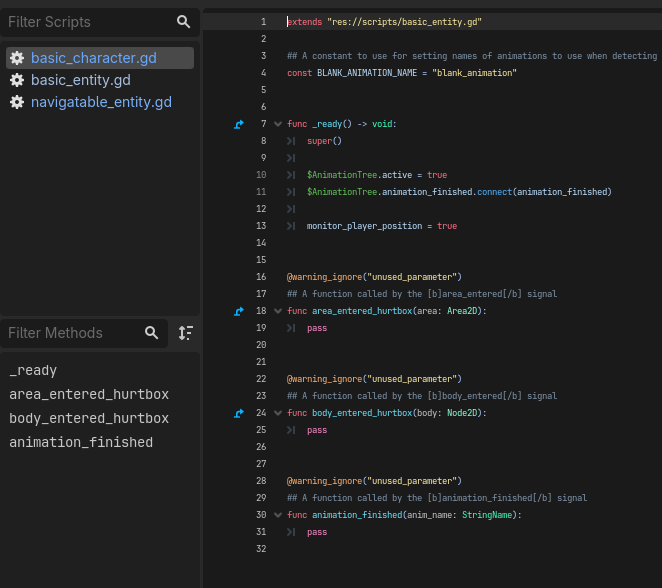Open basic_character.gd in script list
Viewport: 662px width, 588px height.
[x=100, y=58]
